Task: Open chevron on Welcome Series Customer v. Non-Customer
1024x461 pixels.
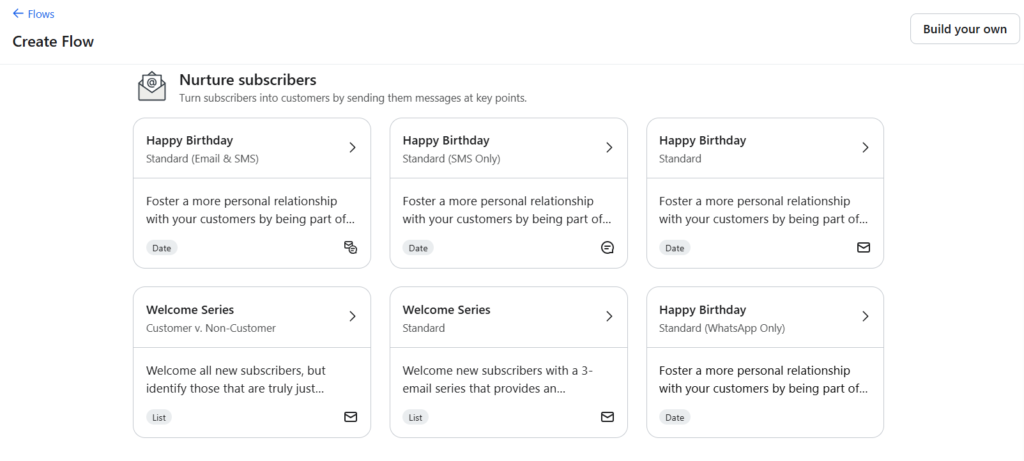Action: [352, 317]
